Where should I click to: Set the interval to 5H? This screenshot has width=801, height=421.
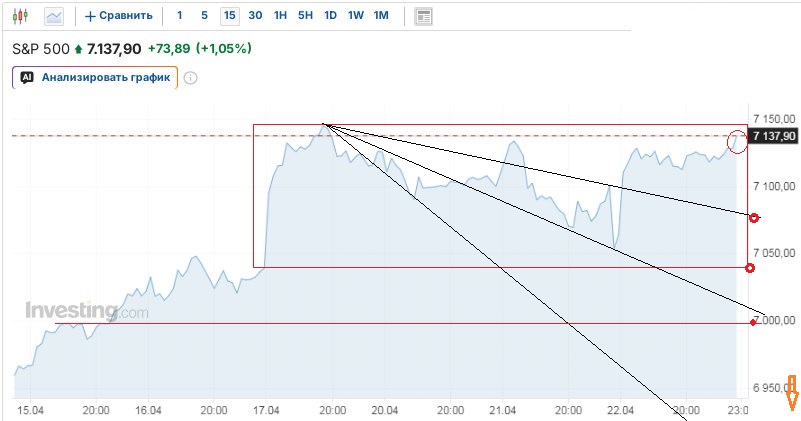click(x=305, y=16)
